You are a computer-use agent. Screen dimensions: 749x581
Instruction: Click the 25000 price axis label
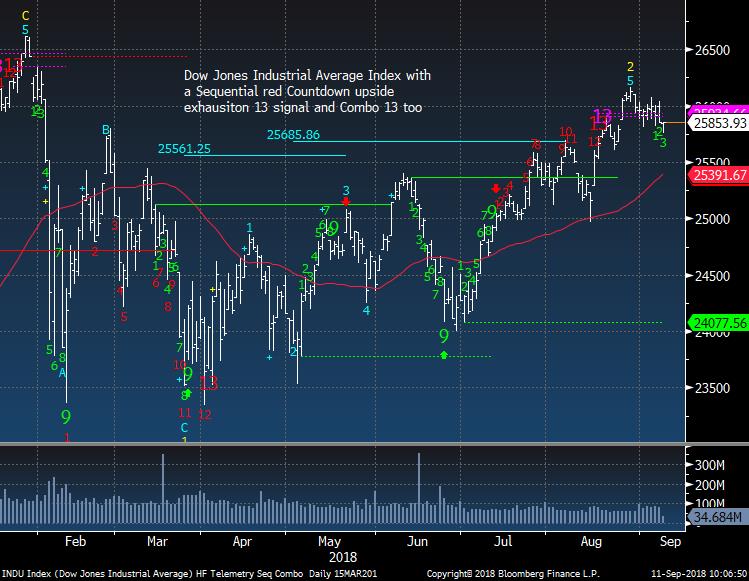pos(712,219)
